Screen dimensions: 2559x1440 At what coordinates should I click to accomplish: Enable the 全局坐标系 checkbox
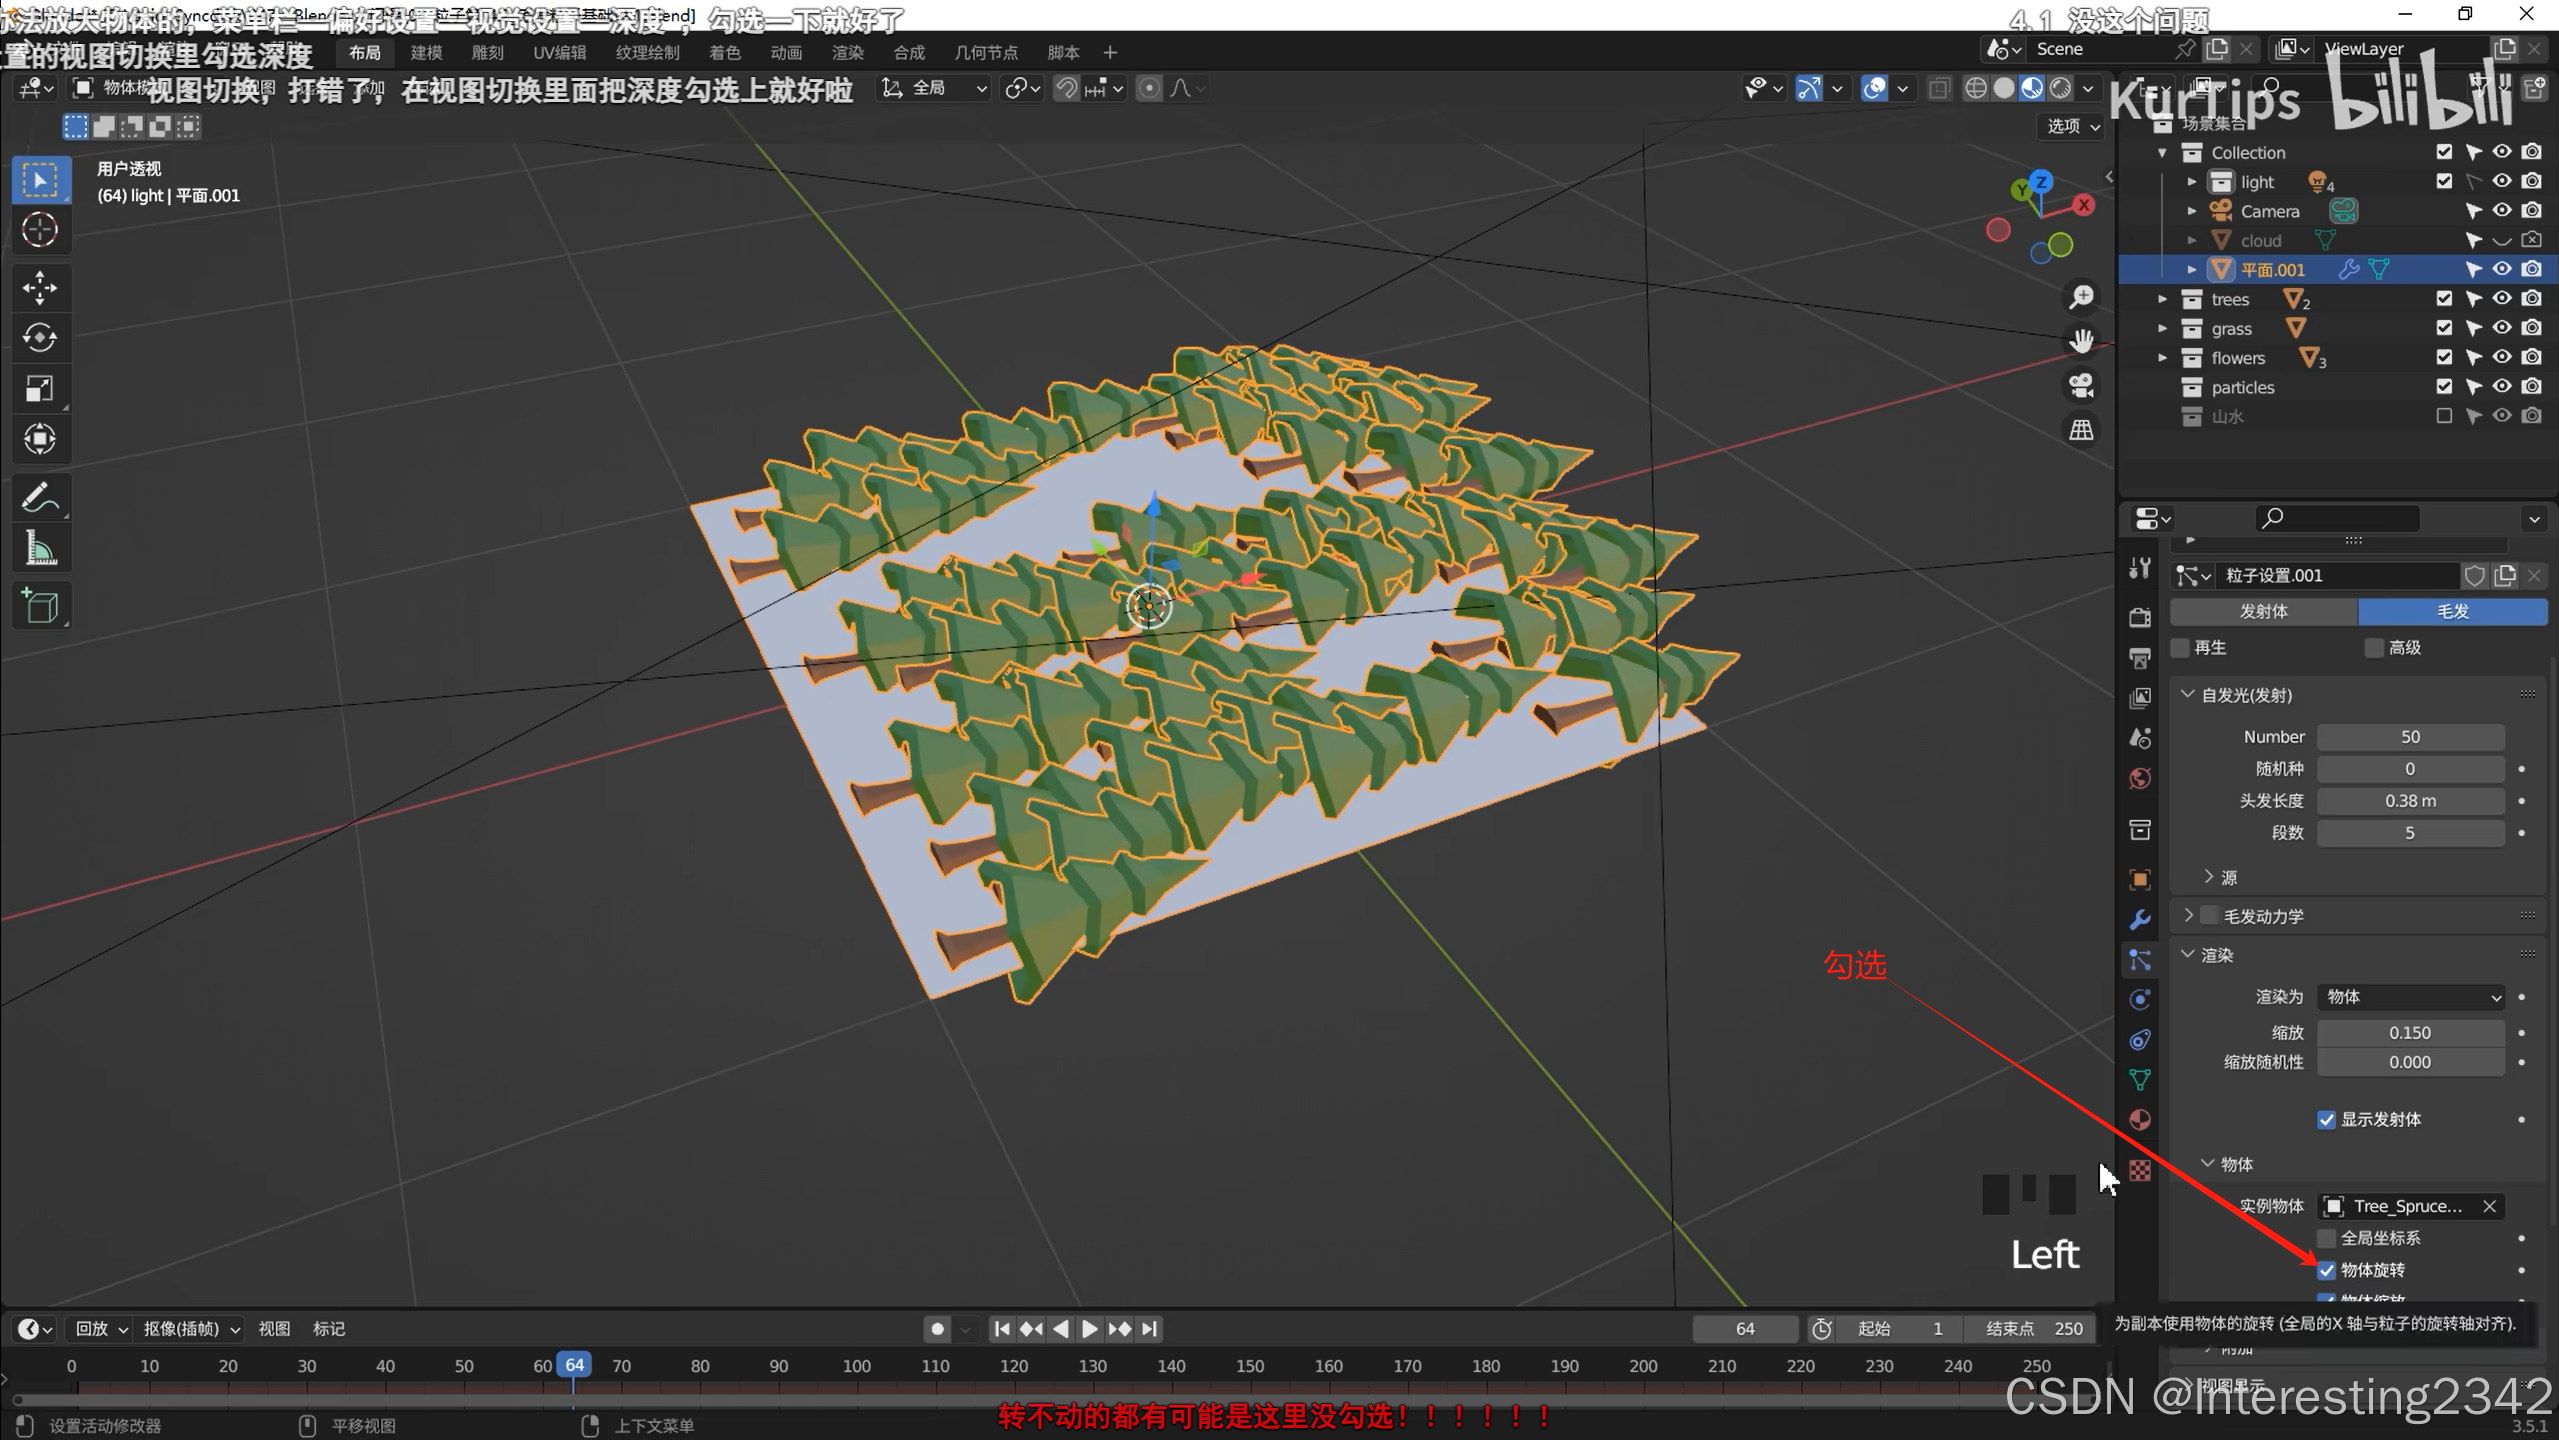pos(2327,1238)
